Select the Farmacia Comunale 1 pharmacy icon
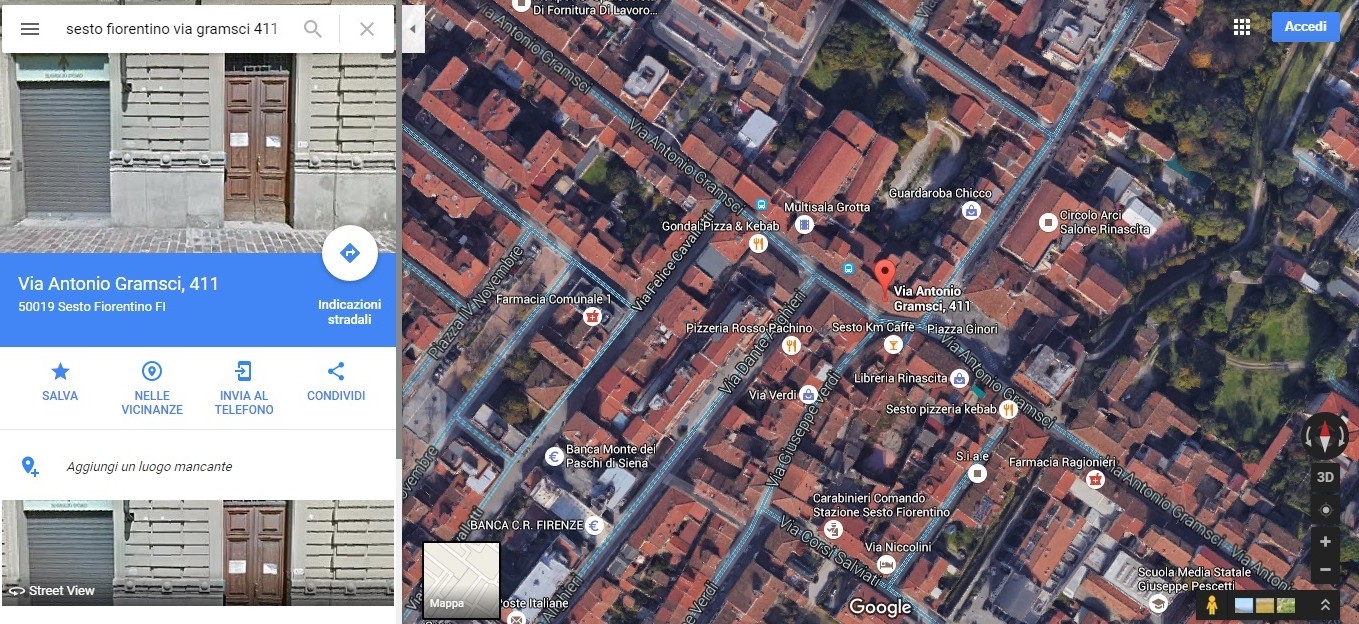The height and width of the screenshot is (624, 1359). [592, 316]
